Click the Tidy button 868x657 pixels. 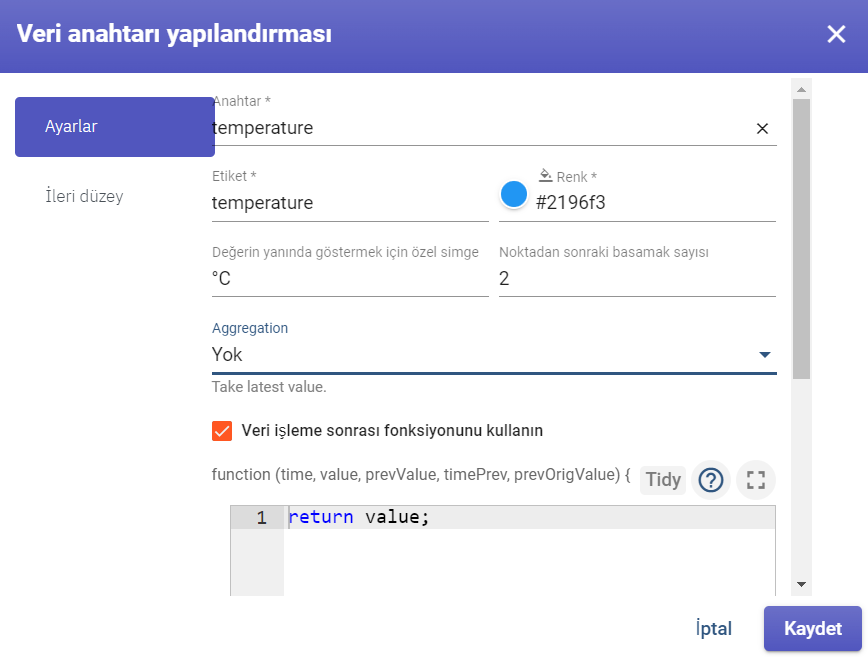[x=663, y=480]
